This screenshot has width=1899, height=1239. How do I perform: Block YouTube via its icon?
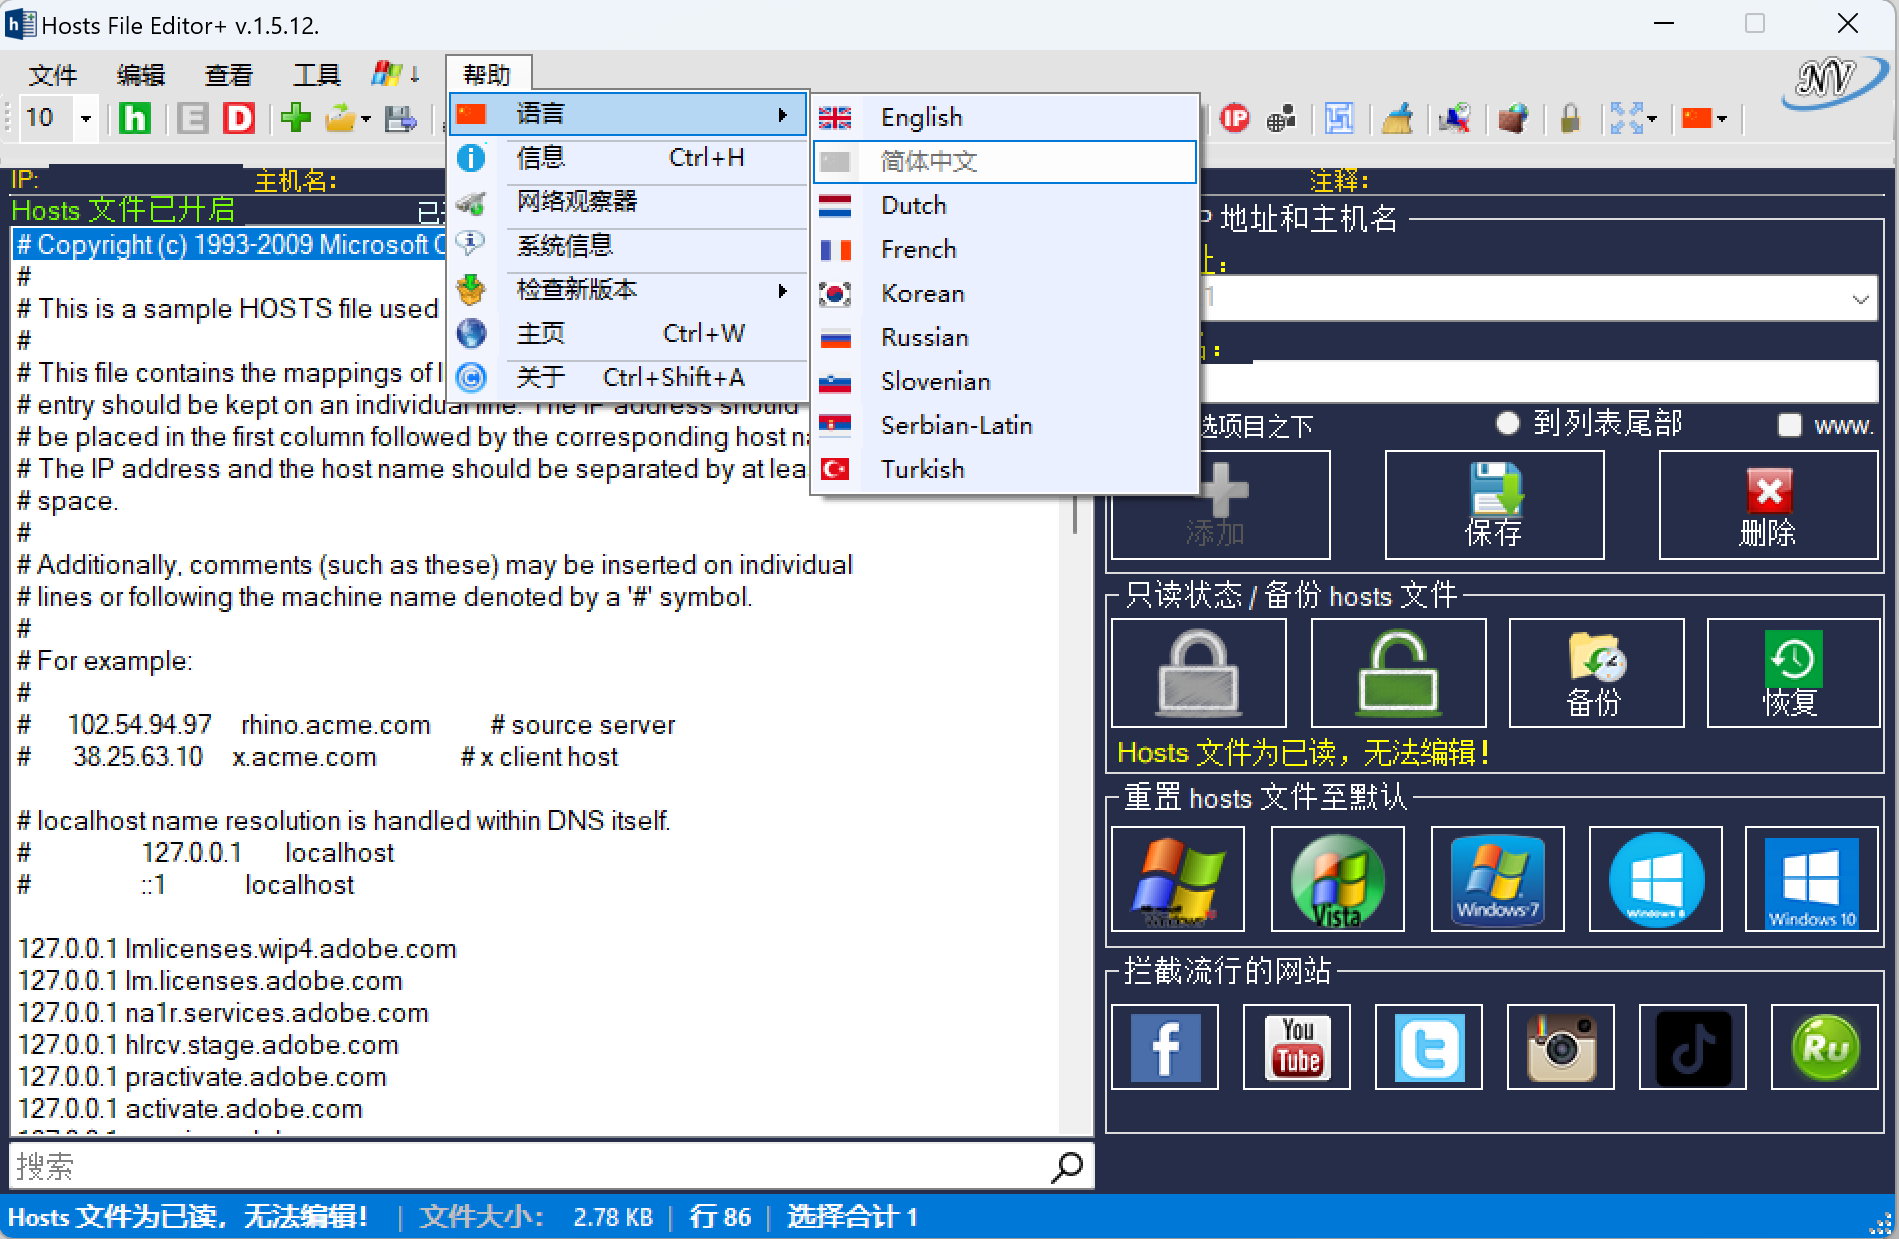pos(1297,1047)
